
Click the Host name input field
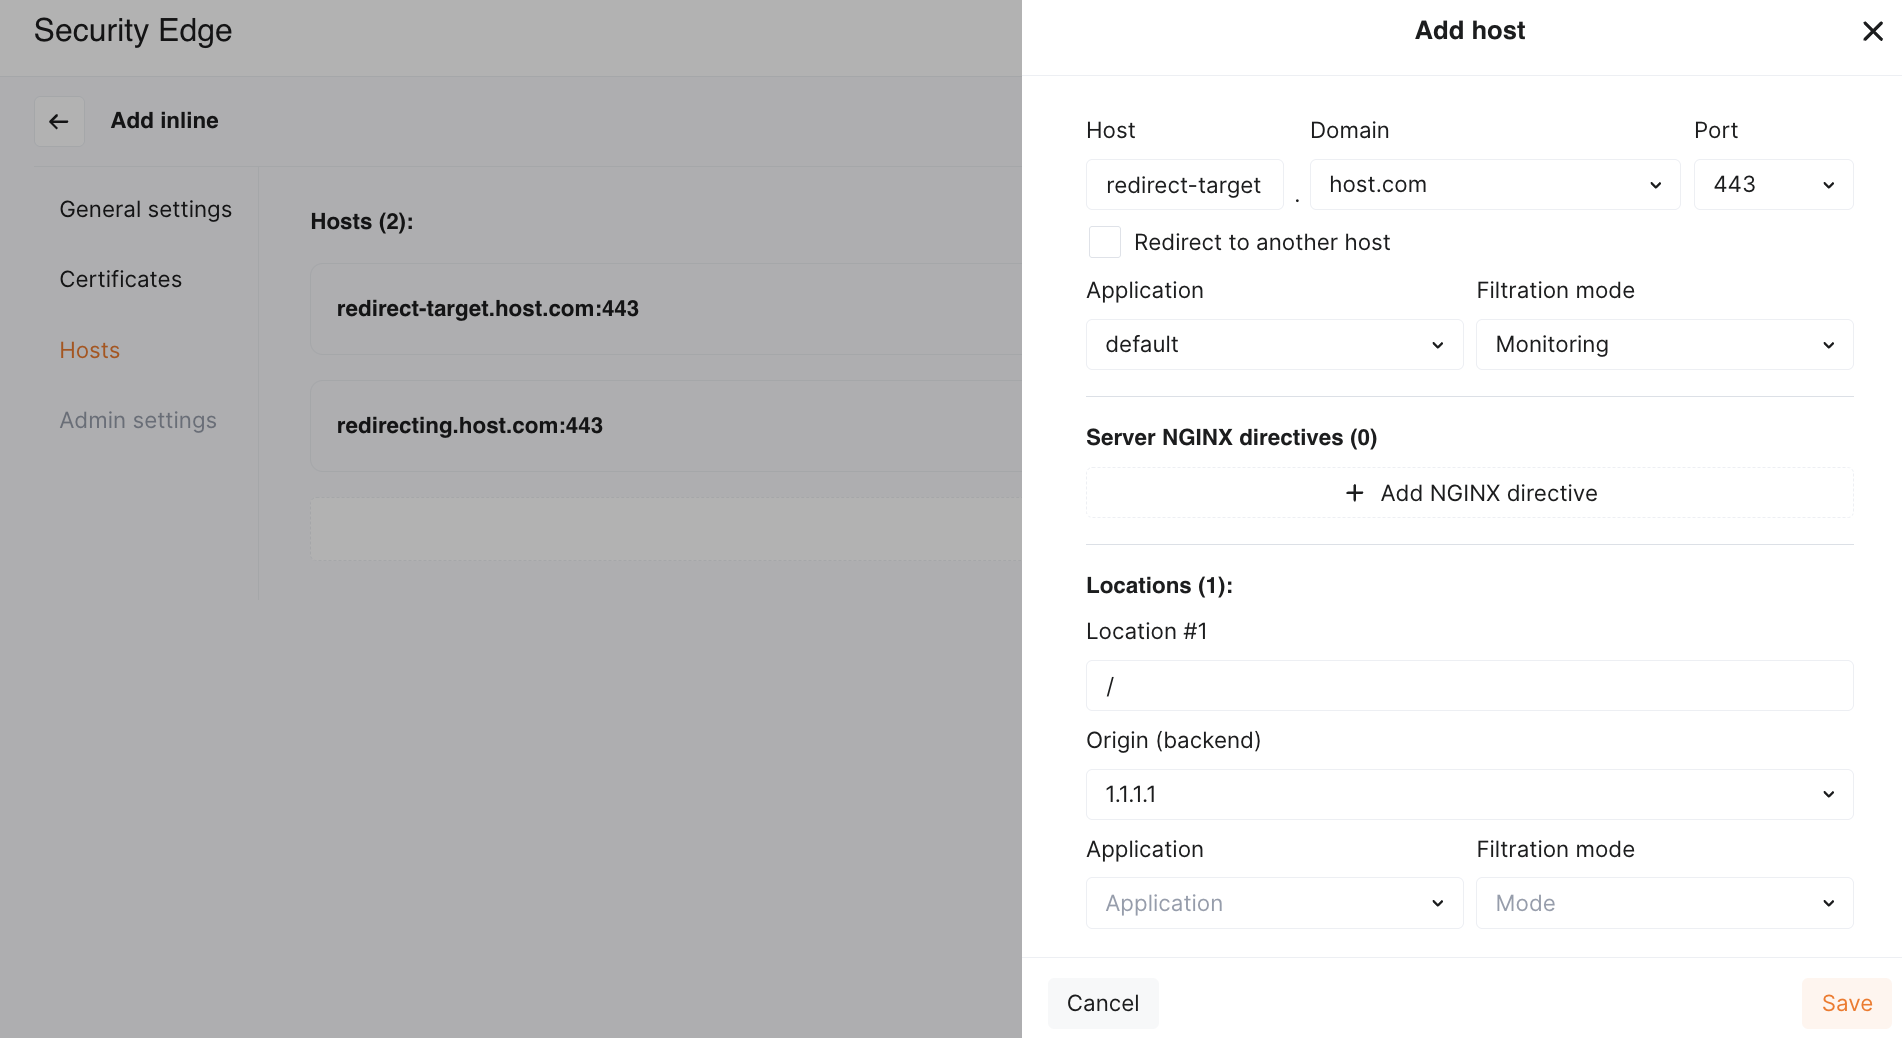coord(1184,185)
